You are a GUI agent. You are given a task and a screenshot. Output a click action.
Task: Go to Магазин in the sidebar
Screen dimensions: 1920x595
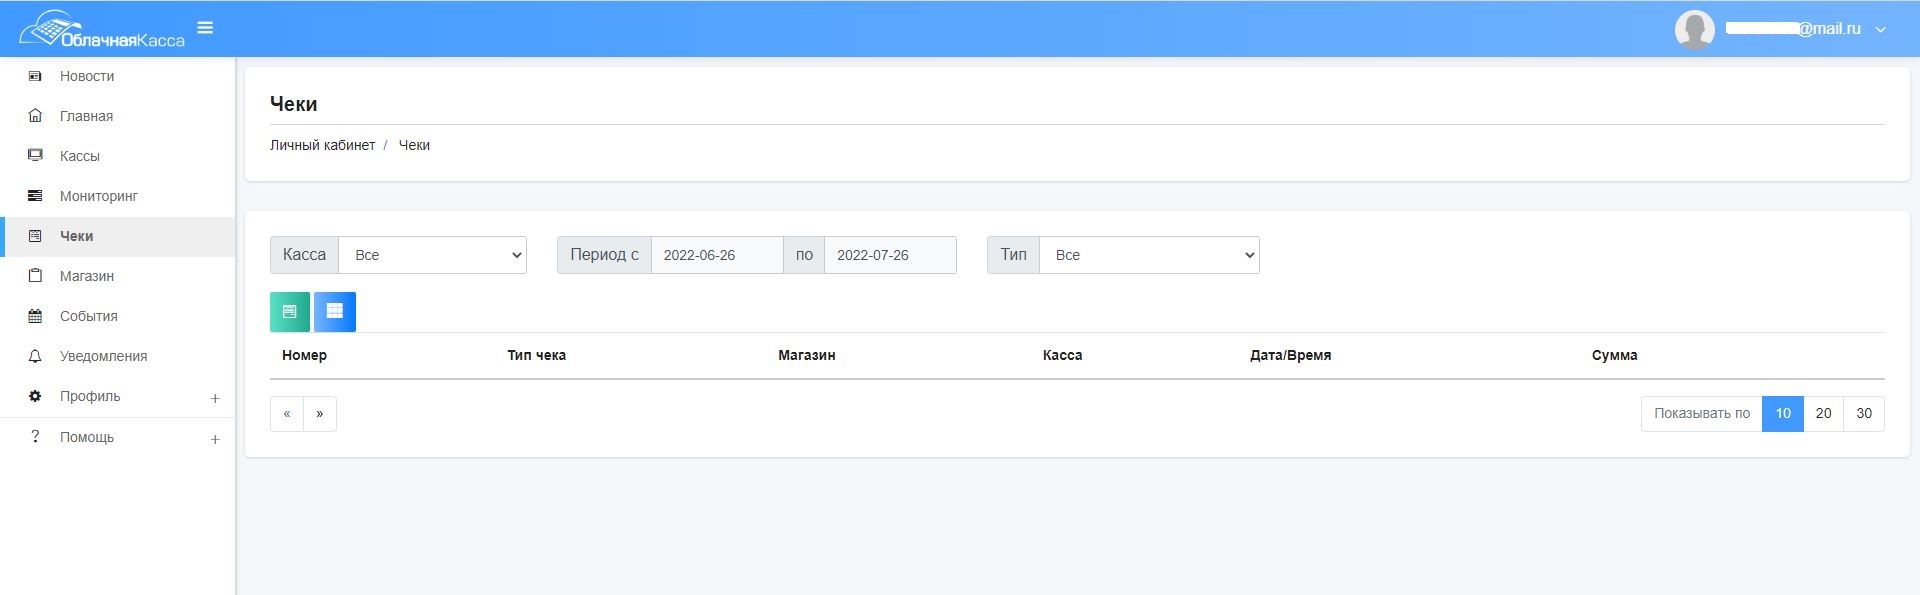click(x=87, y=276)
